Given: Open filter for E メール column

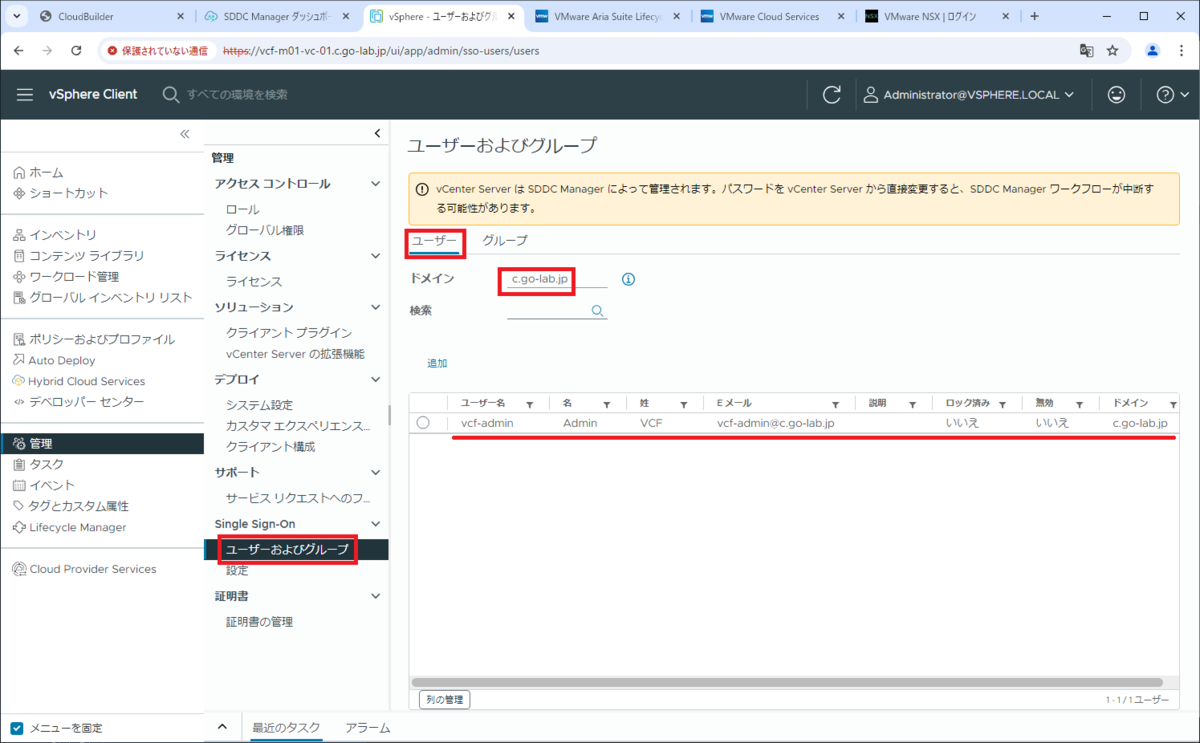Looking at the screenshot, I should coord(835,404).
